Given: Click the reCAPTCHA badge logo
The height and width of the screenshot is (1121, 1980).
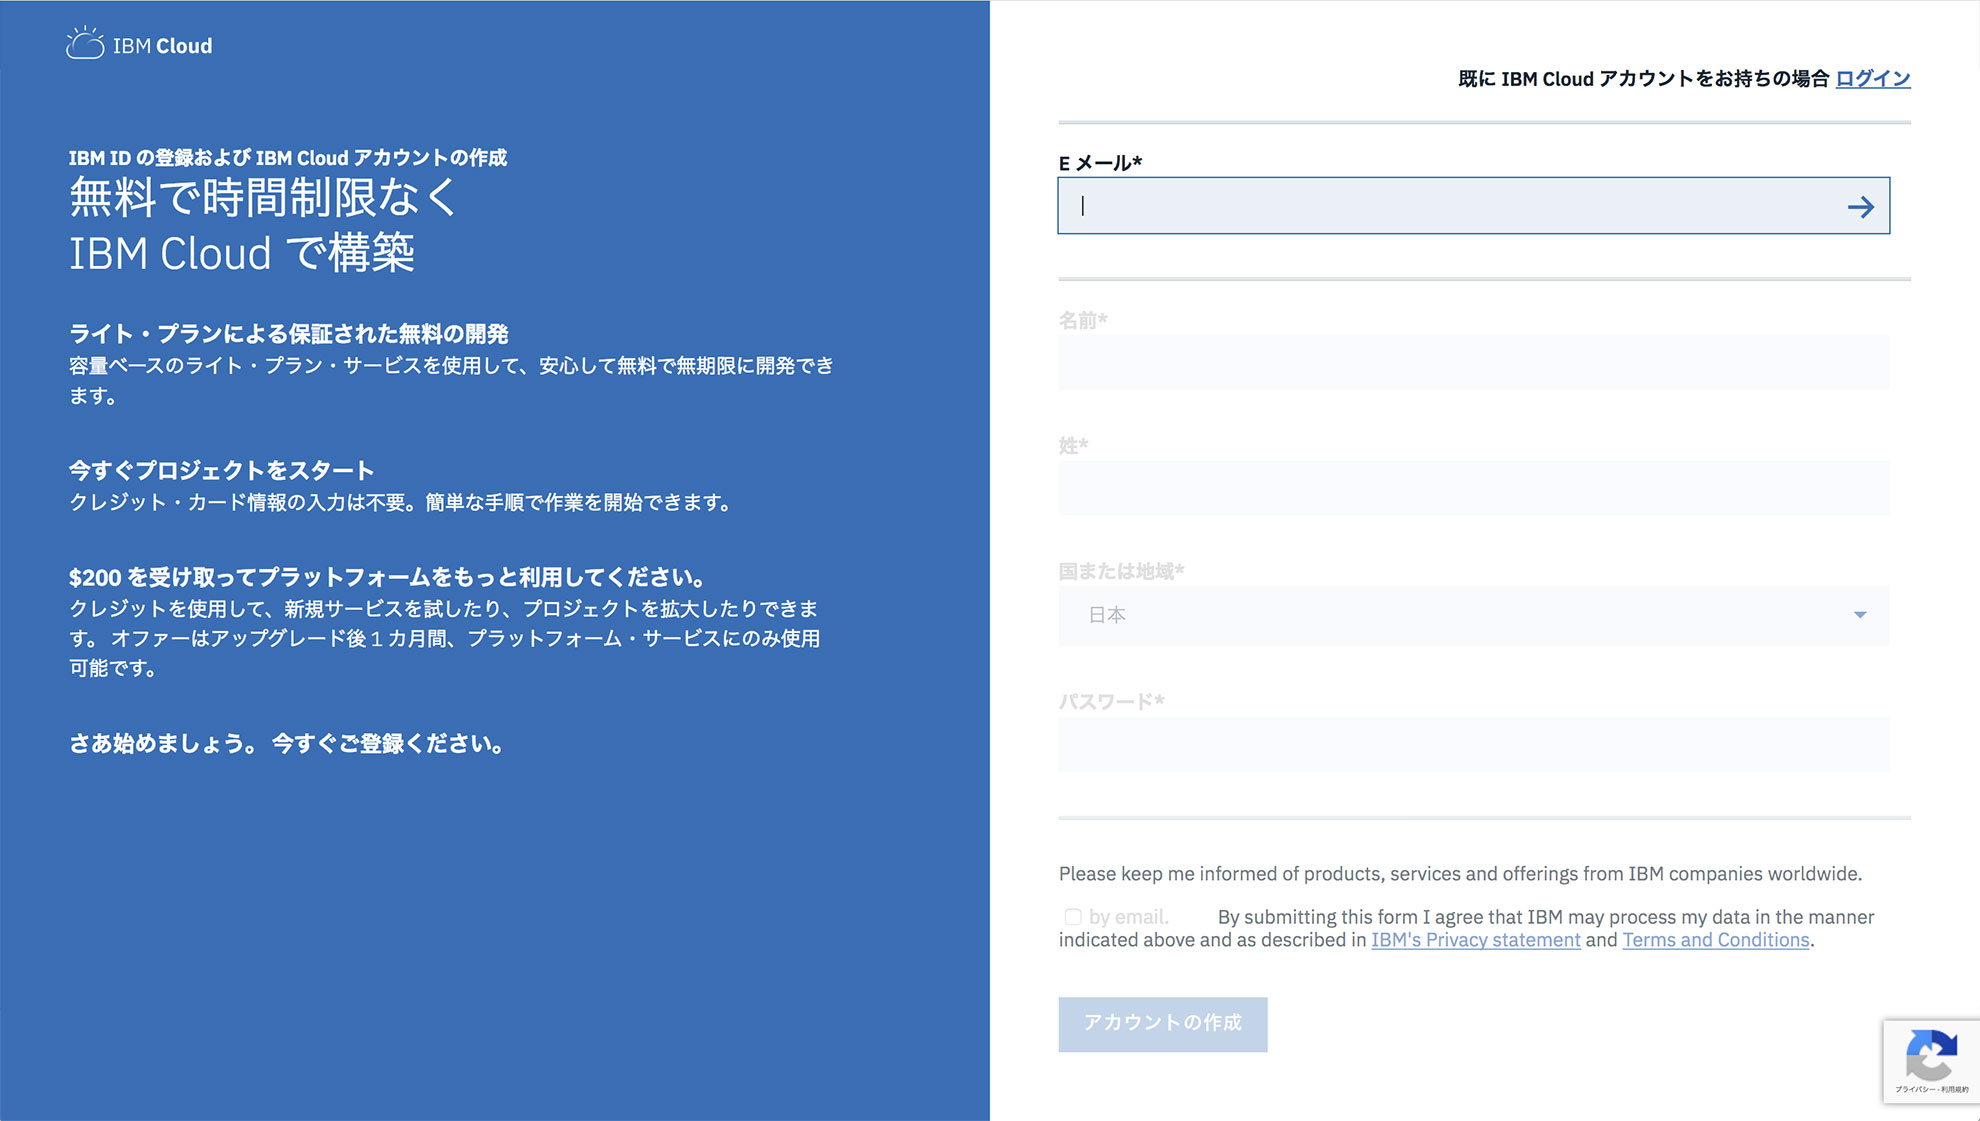Looking at the screenshot, I should tap(1931, 1054).
